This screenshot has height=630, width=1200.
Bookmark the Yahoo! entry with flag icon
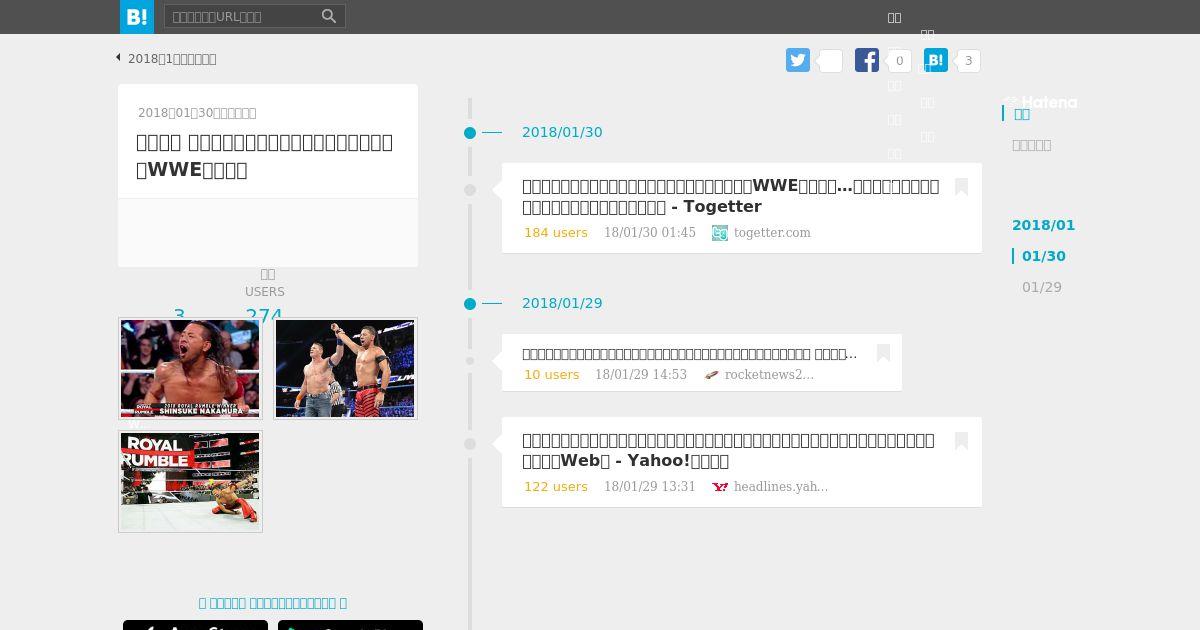pos(961,441)
